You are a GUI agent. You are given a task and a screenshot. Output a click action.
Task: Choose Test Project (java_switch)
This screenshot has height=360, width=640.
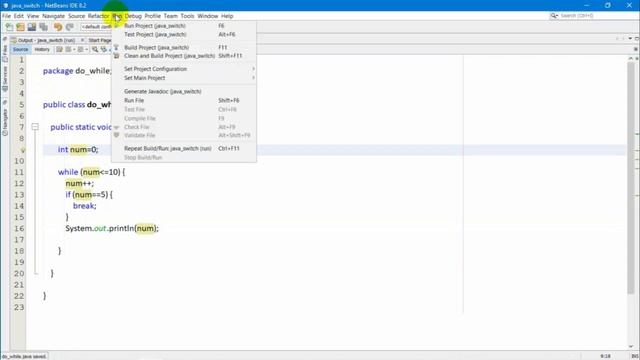point(184,35)
